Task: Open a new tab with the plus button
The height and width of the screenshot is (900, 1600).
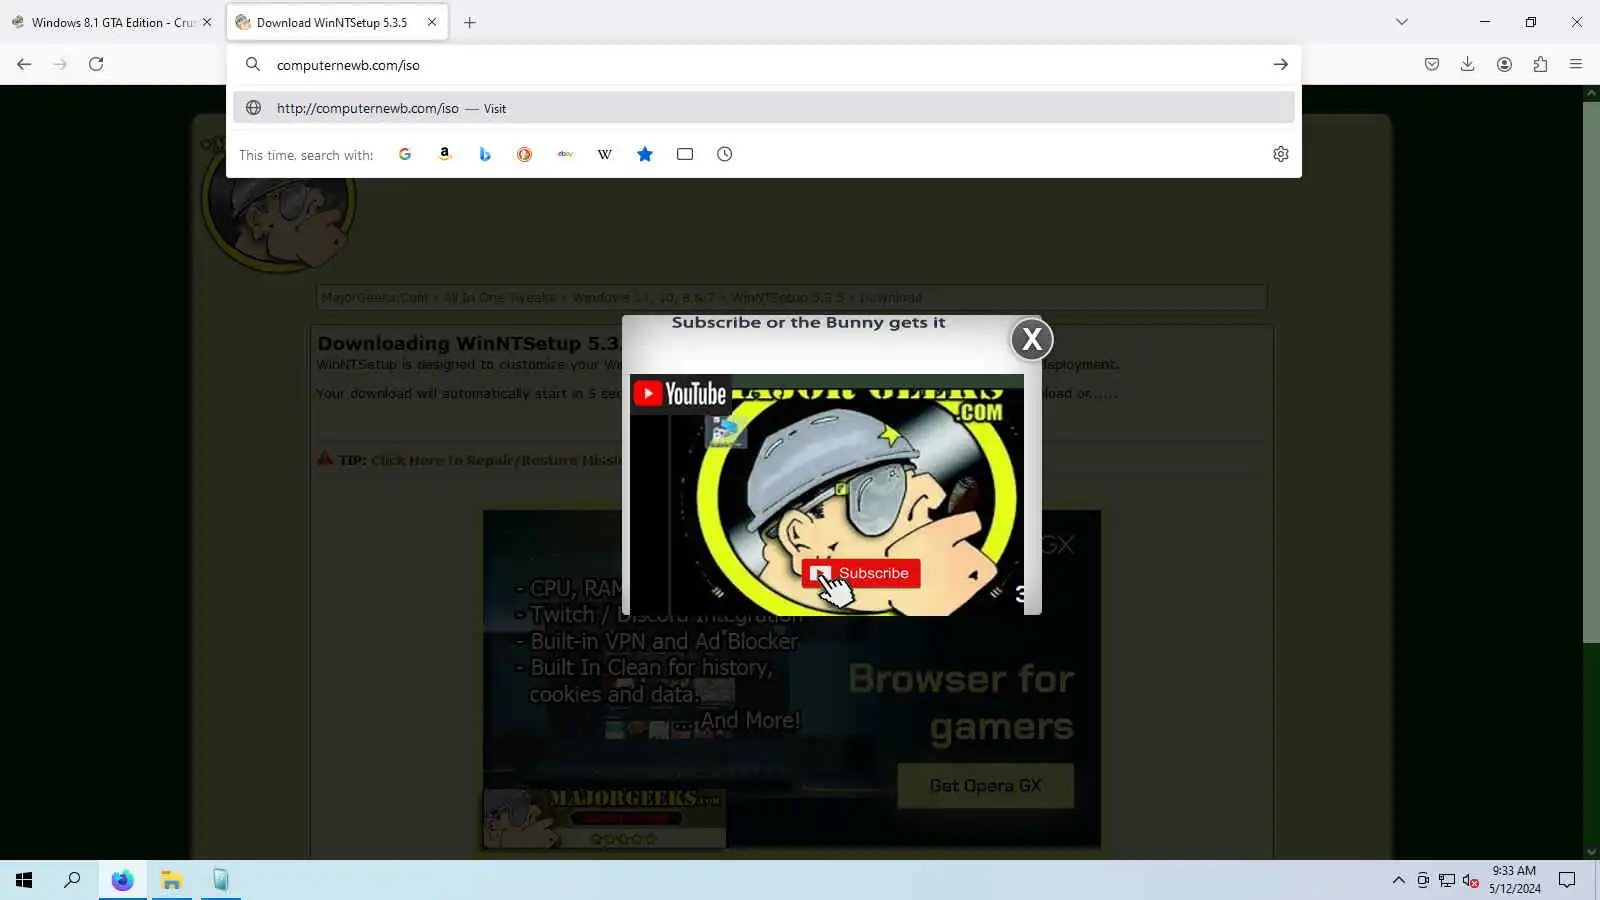Action: (x=470, y=22)
